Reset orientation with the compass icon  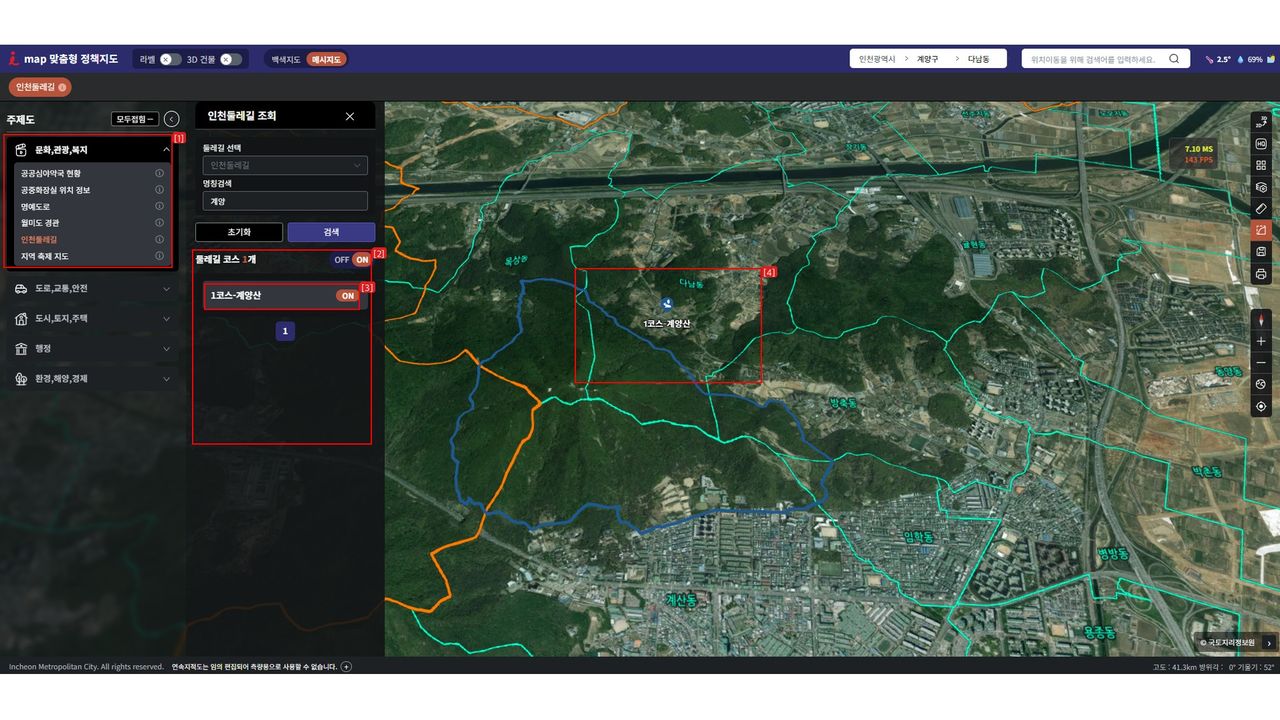[x=1261, y=320]
